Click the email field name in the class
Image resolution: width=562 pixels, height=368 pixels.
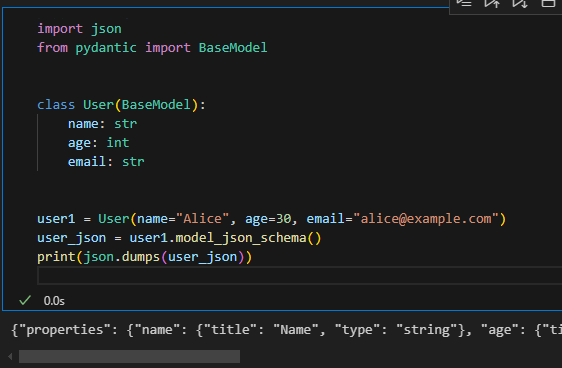tap(87, 162)
